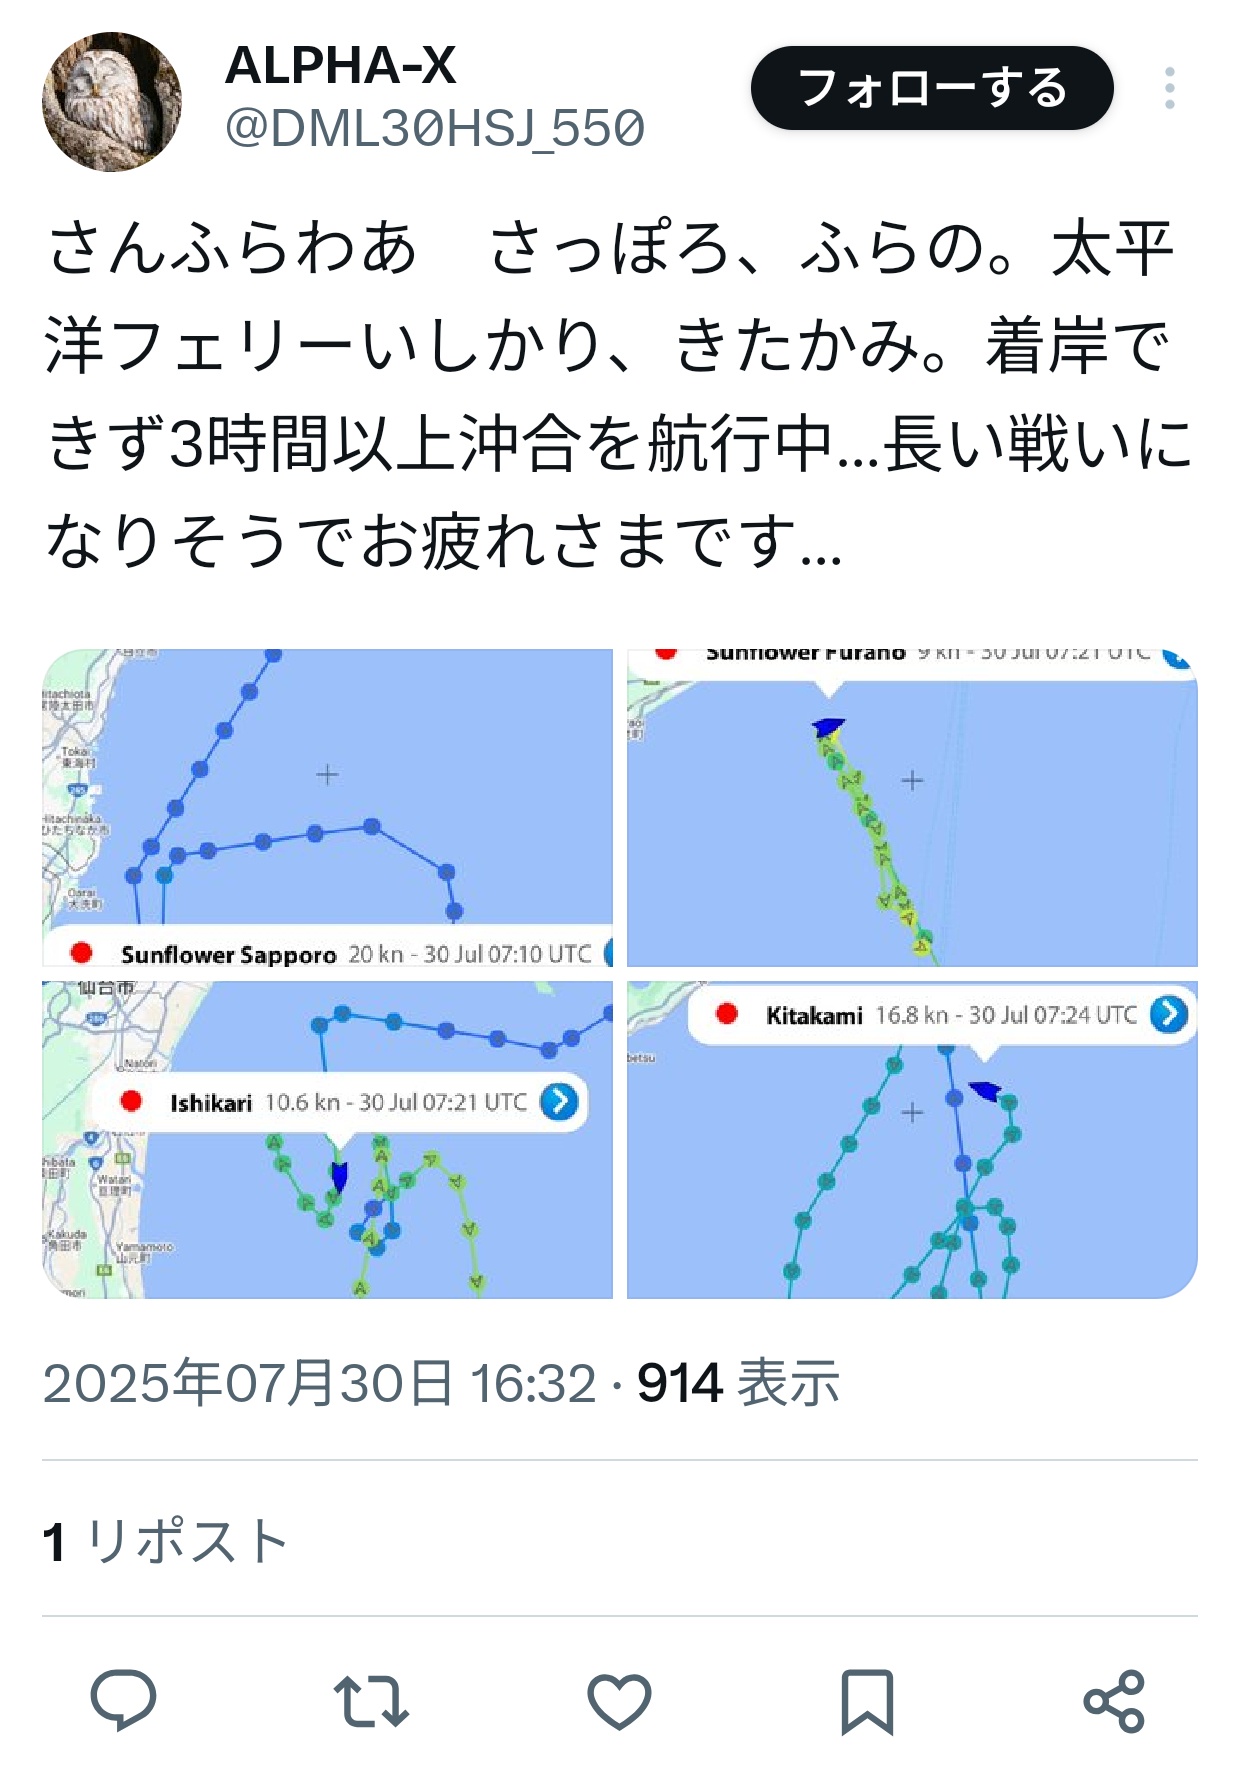Open the Kitakami route map image
1240x1778 pixels.
point(912,1140)
